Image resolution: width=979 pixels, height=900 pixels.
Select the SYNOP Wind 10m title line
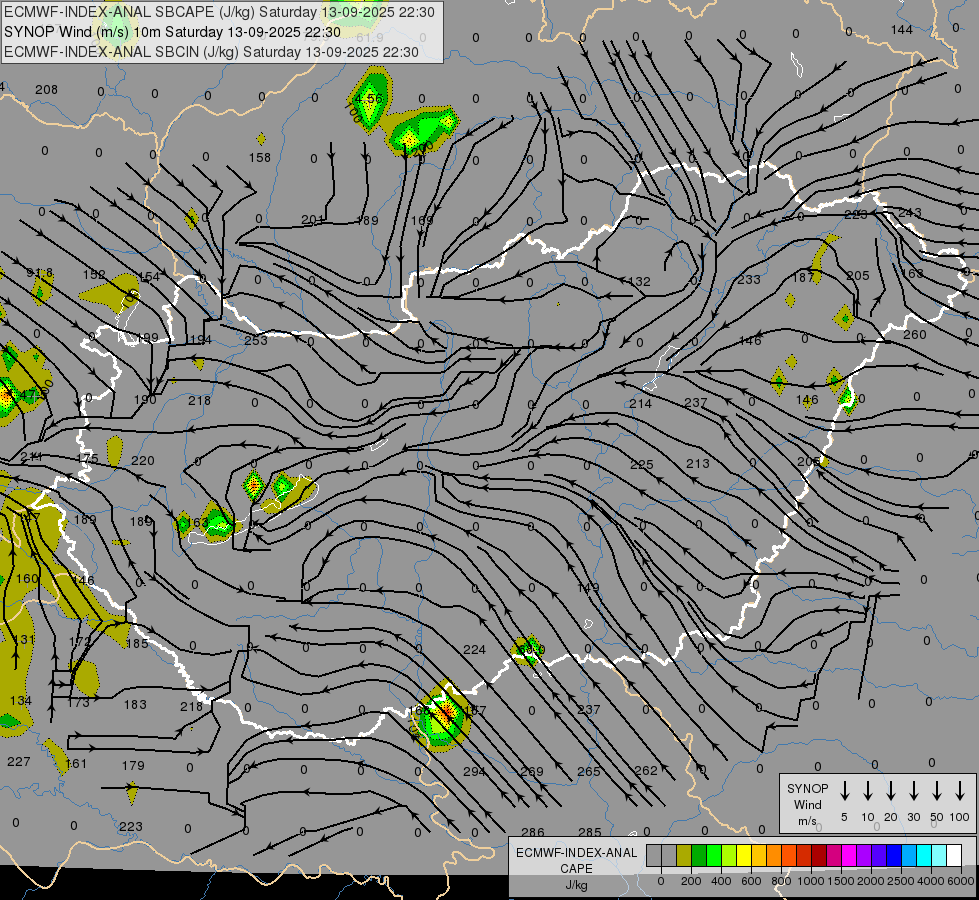pos(172,32)
